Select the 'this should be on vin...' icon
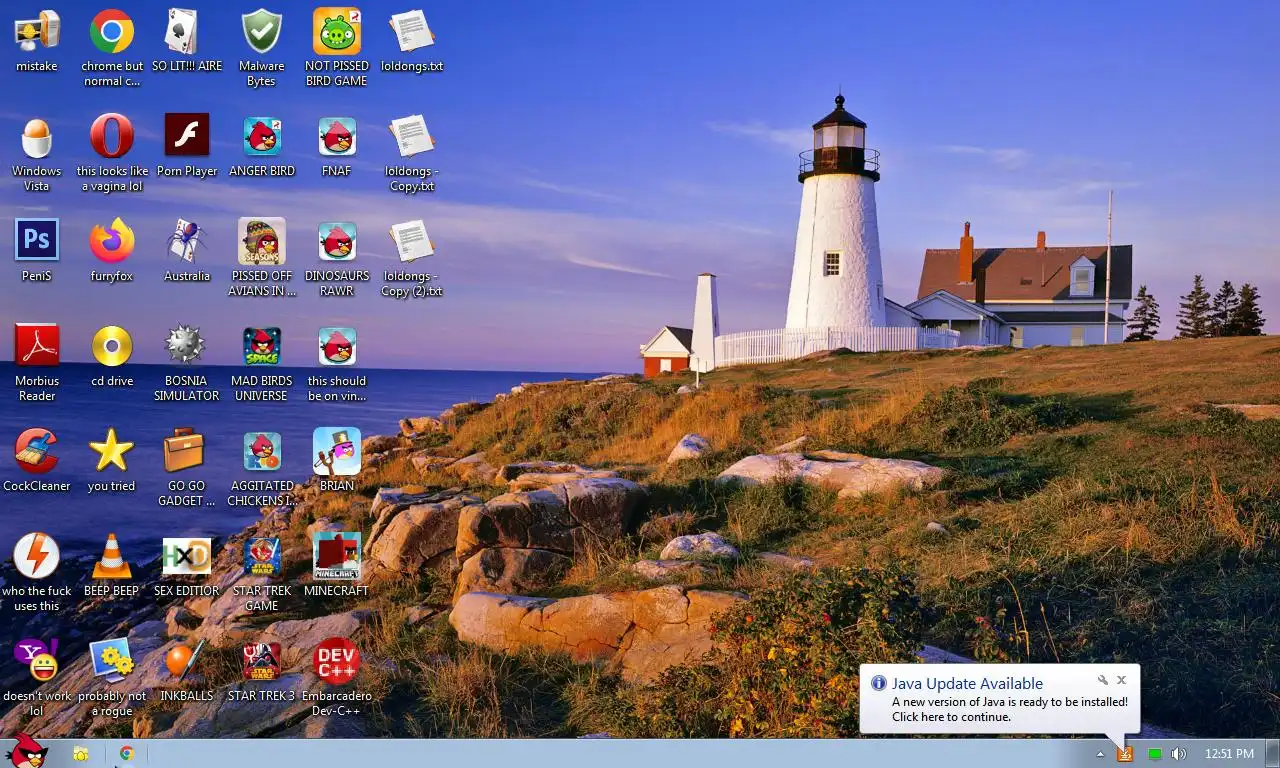Screen dimensions: 1280x768 pyautogui.click(x=337, y=347)
